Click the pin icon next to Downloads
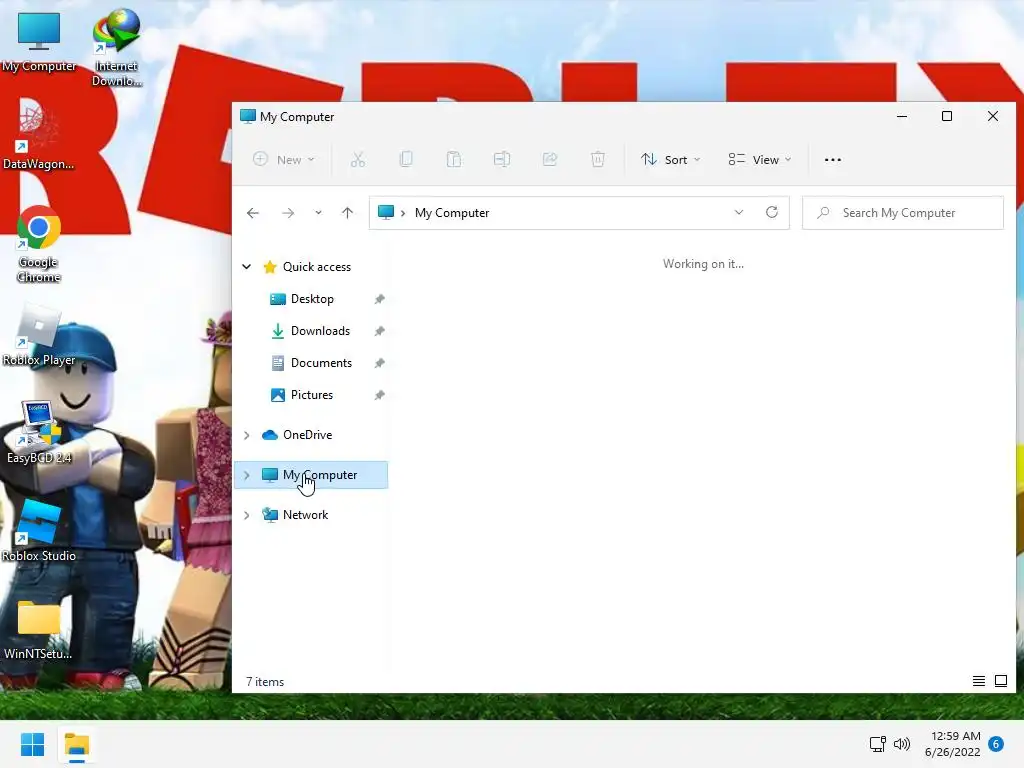Image resolution: width=1024 pixels, height=768 pixels. (379, 331)
